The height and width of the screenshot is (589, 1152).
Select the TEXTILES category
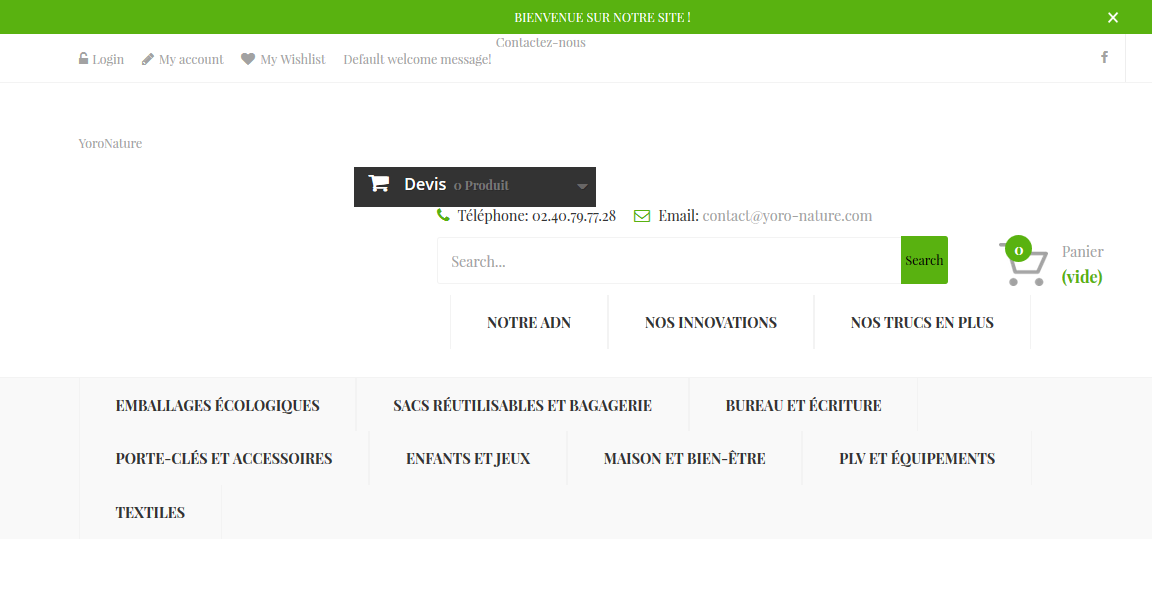click(x=150, y=512)
